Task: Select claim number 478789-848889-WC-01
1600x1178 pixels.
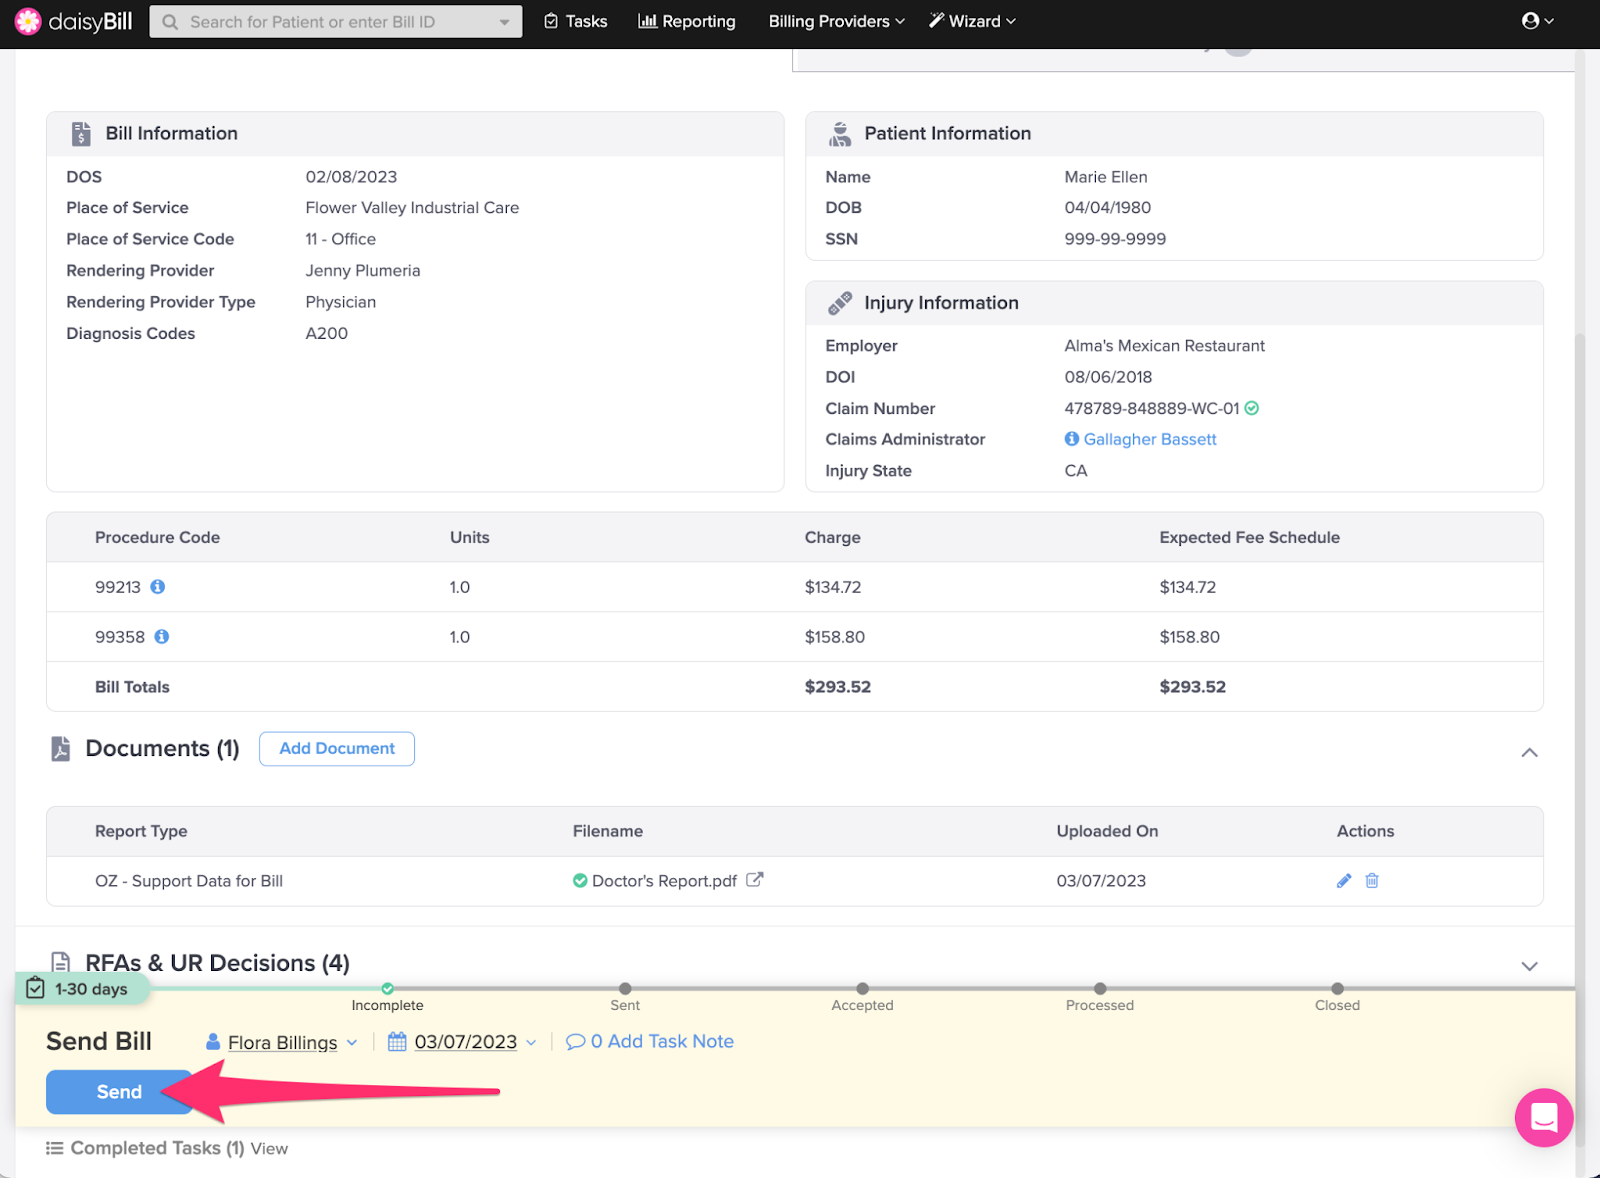Action: coord(1152,408)
